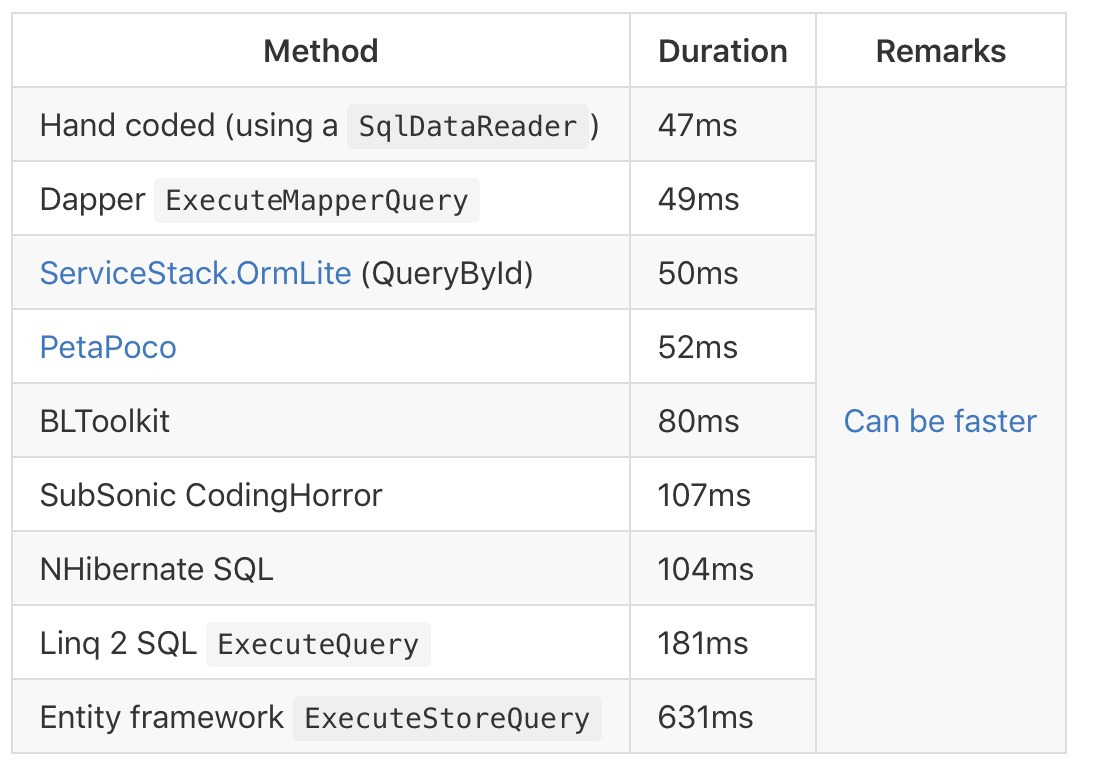The width and height of the screenshot is (1097, 768).
Task: Click the Duration column header
Action: (722, 51)
